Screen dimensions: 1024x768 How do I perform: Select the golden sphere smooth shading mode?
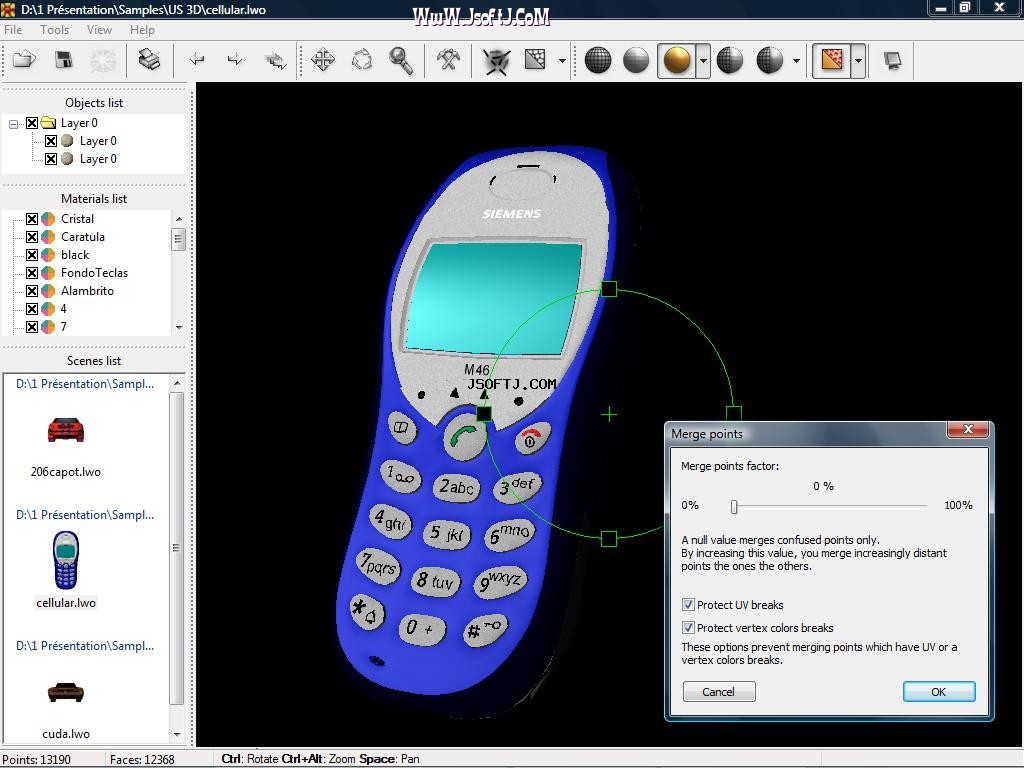tap(677, 61)
